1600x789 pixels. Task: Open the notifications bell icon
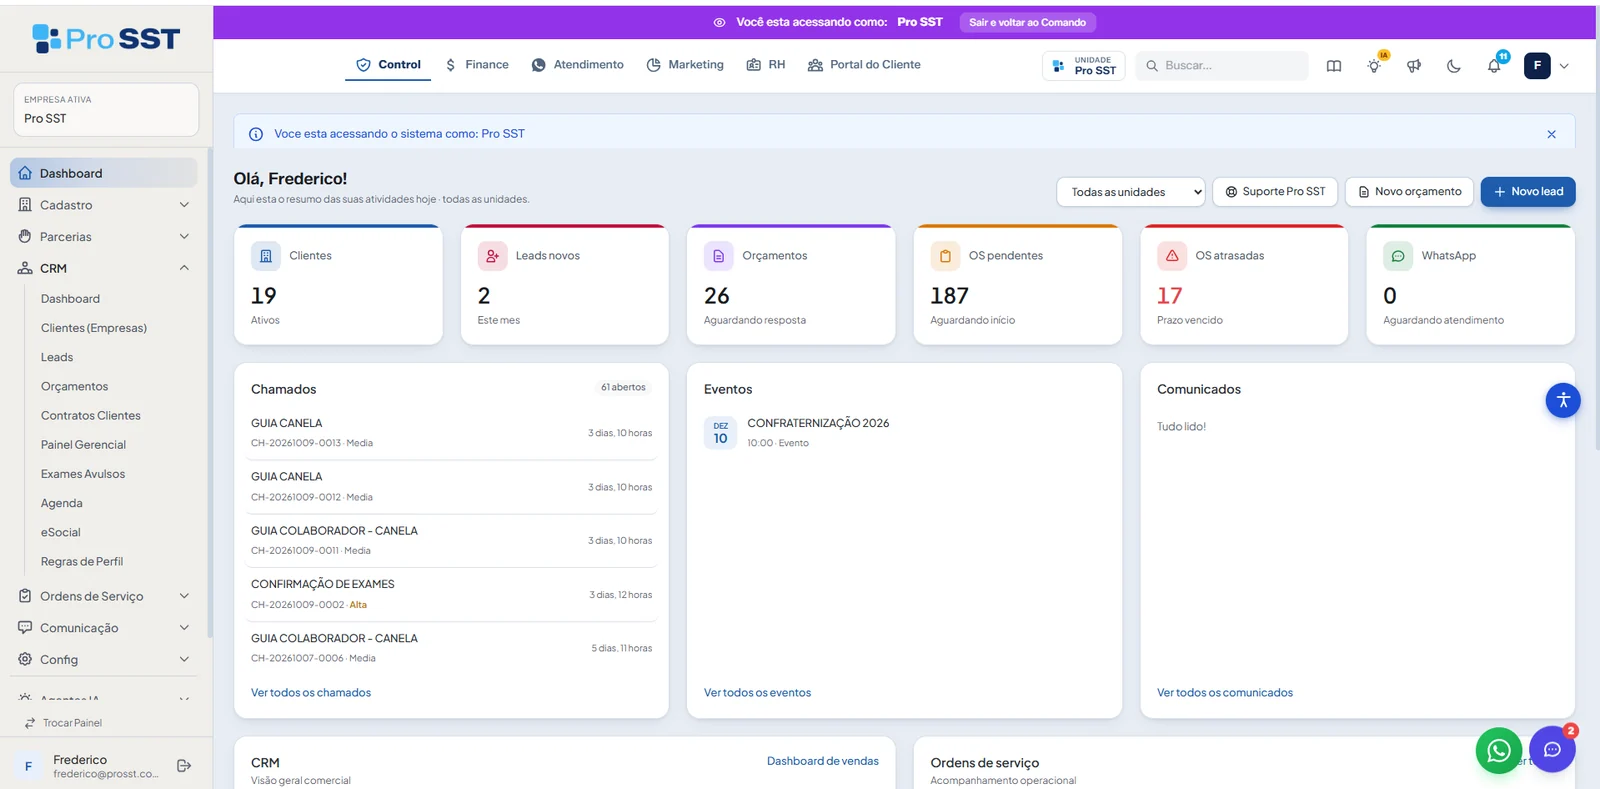click(x=1494, y=66)
